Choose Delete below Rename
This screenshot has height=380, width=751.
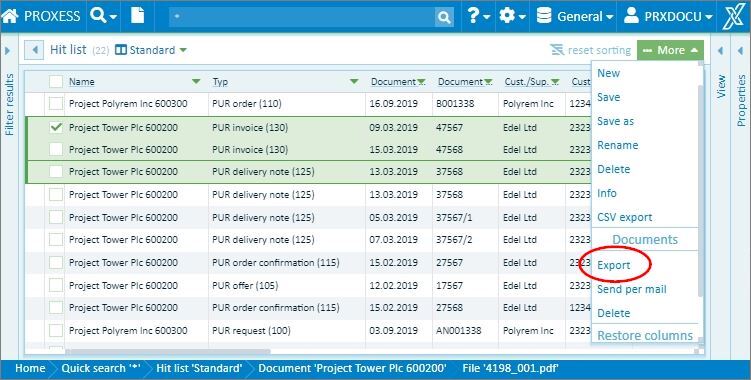[x=614, y=169]
